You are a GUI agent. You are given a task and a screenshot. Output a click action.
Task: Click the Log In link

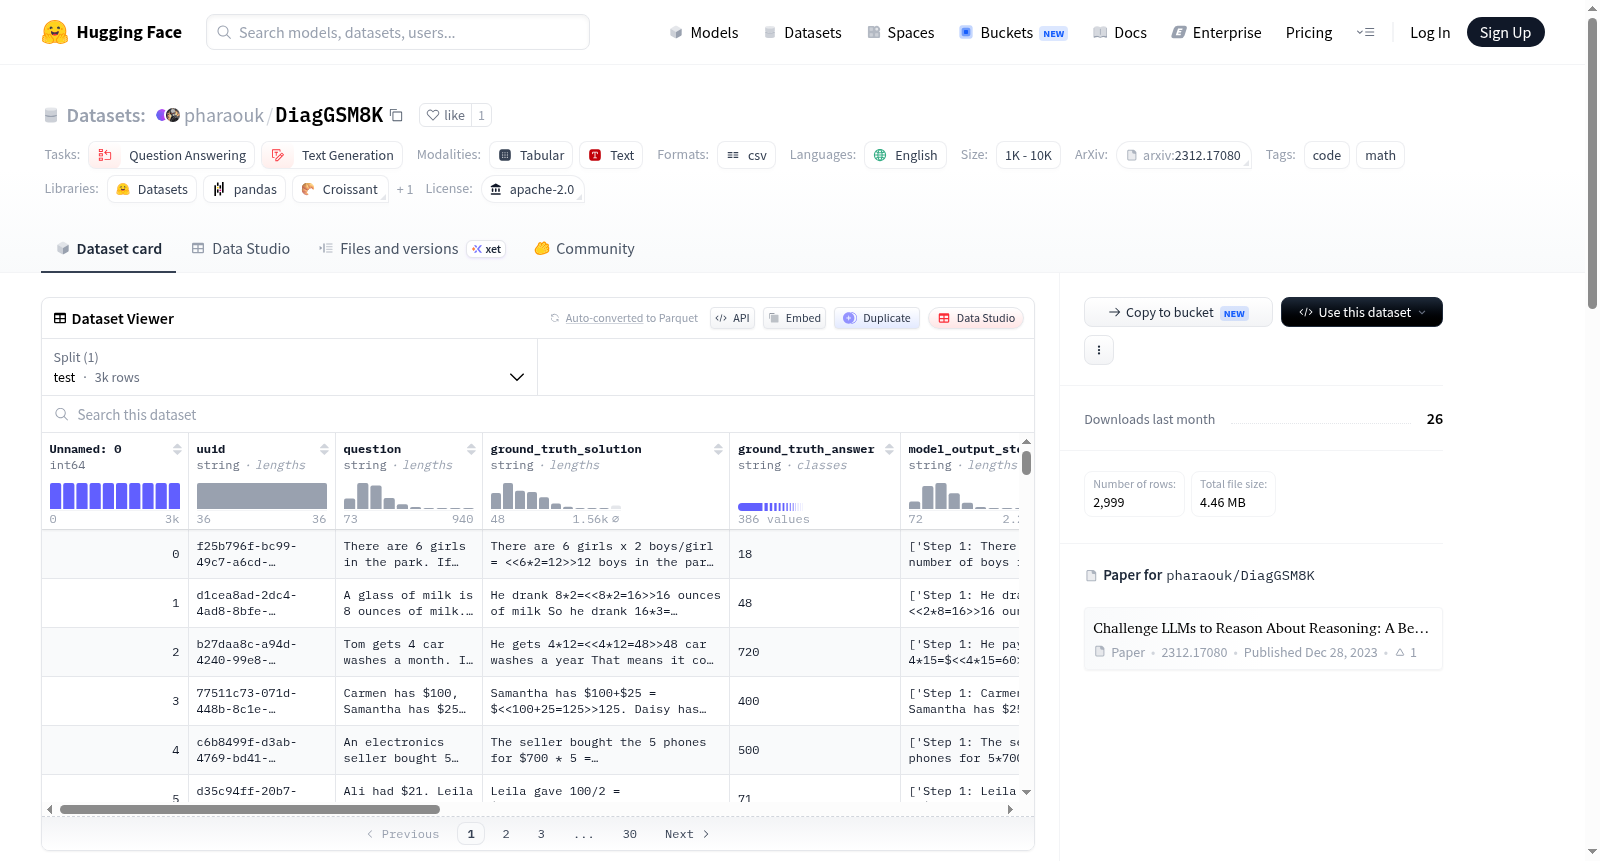pos(1430,32)
